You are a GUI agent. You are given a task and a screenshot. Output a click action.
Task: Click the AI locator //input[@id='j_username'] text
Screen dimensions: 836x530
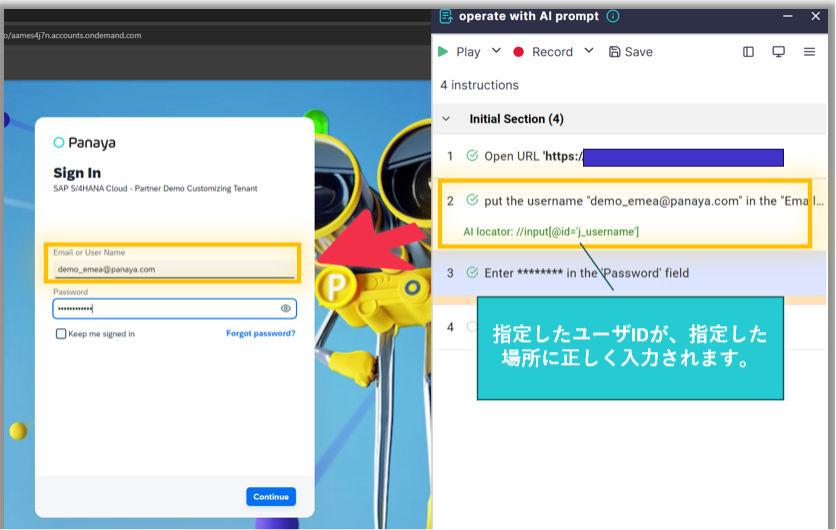coord(551,232)
